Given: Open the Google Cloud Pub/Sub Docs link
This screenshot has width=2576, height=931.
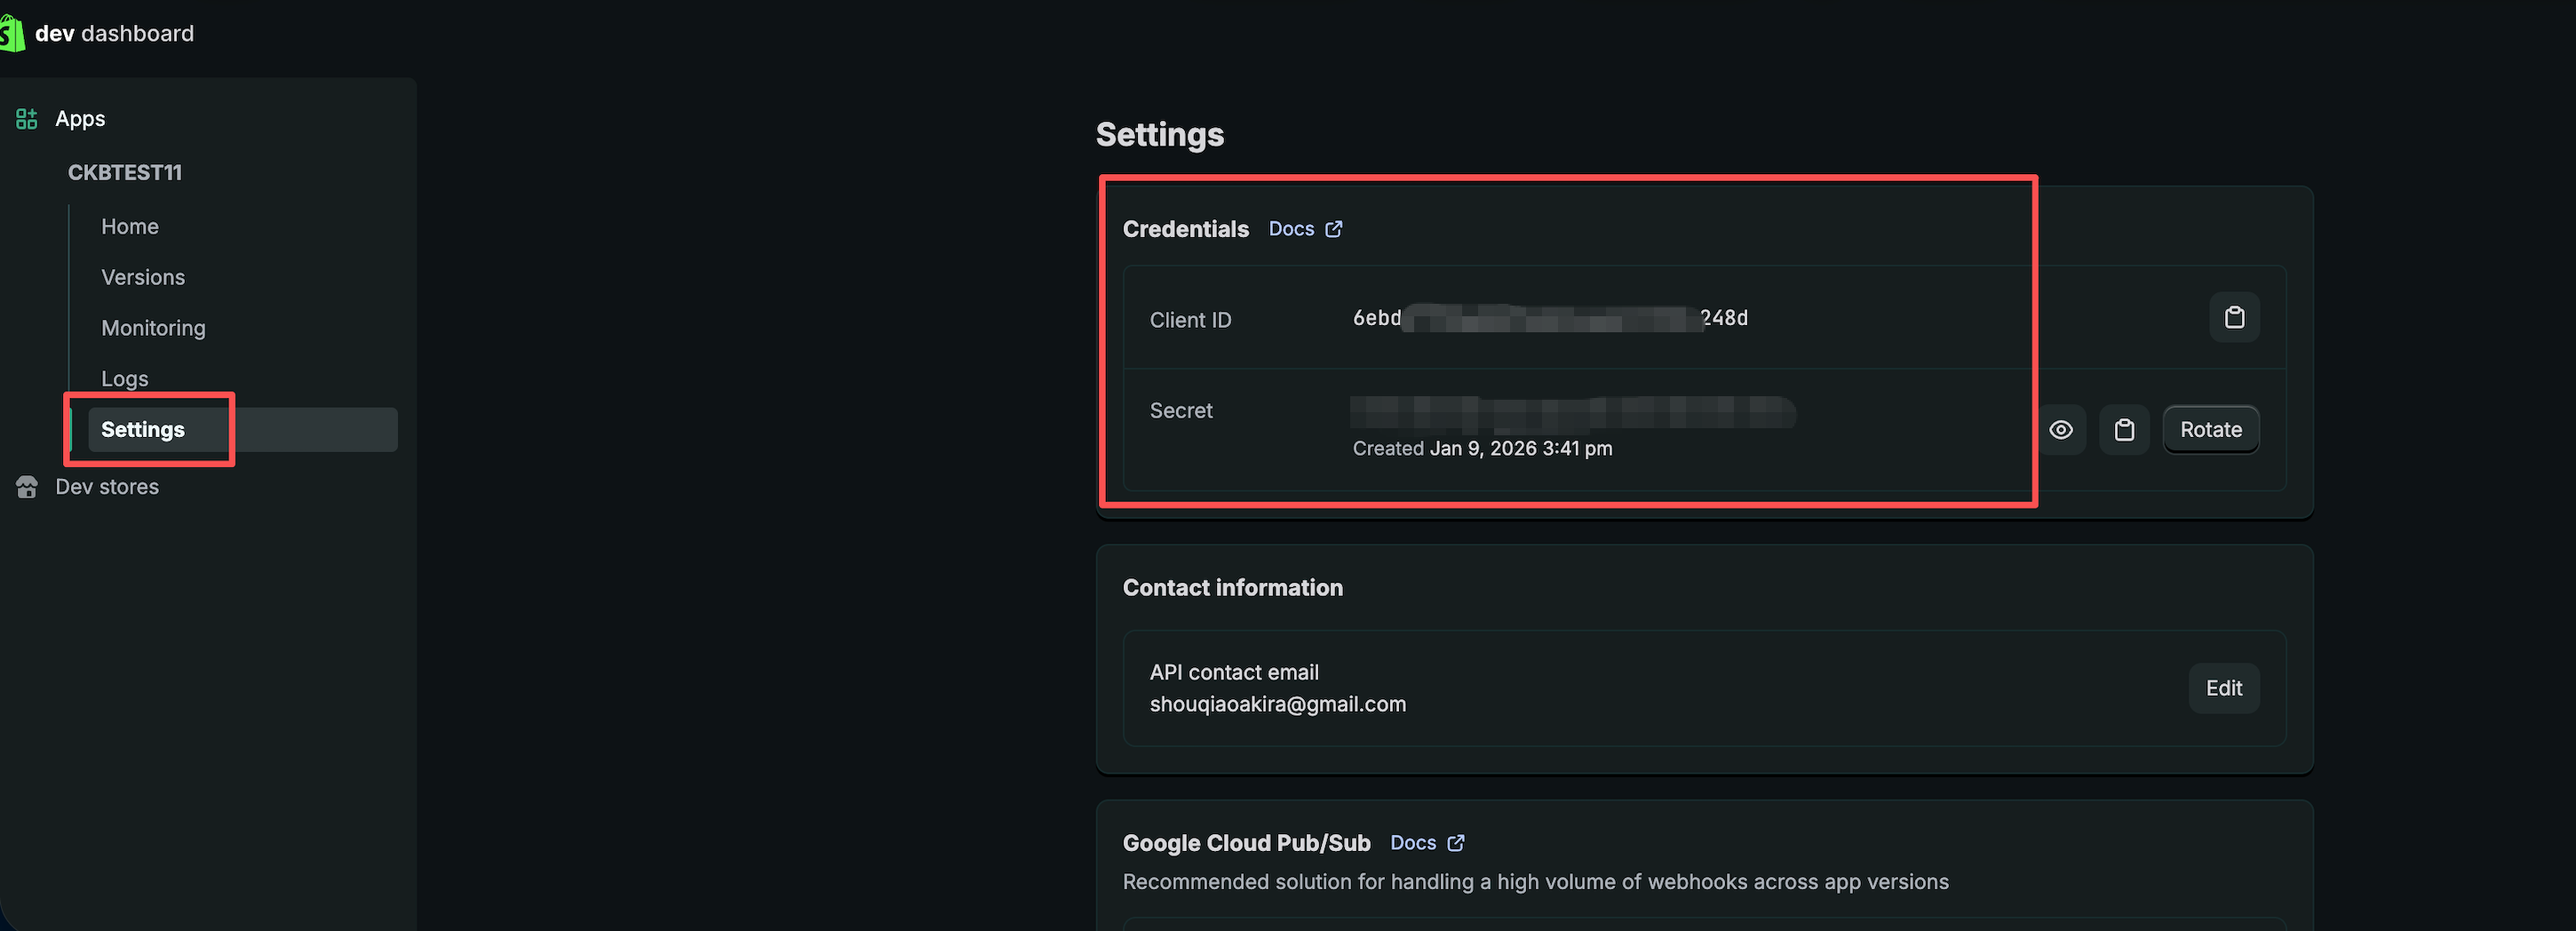Looking at the screenshot, I should pyautogui.click(x=1412, y=843).
